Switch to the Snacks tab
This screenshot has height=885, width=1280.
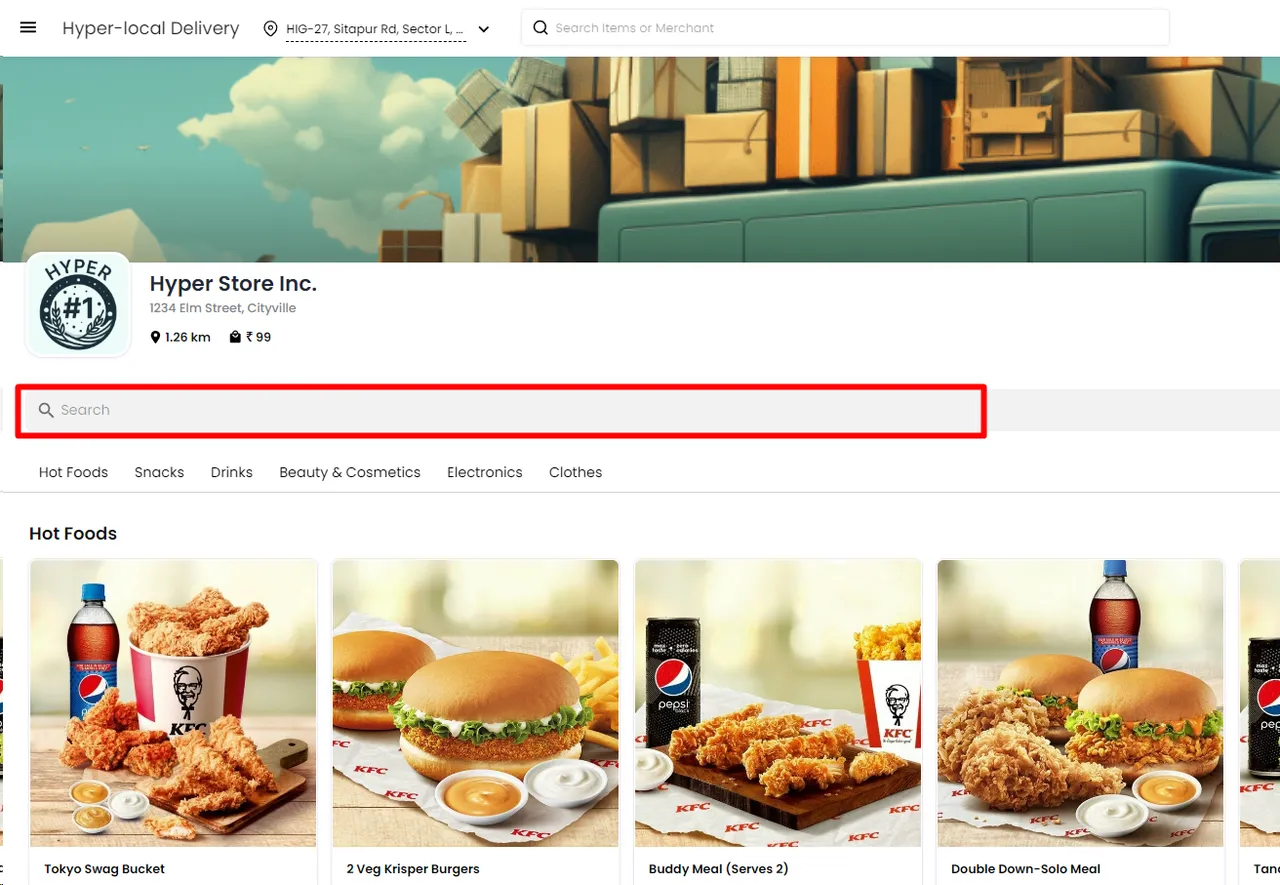pyautogui.click(x=159, y=472)
